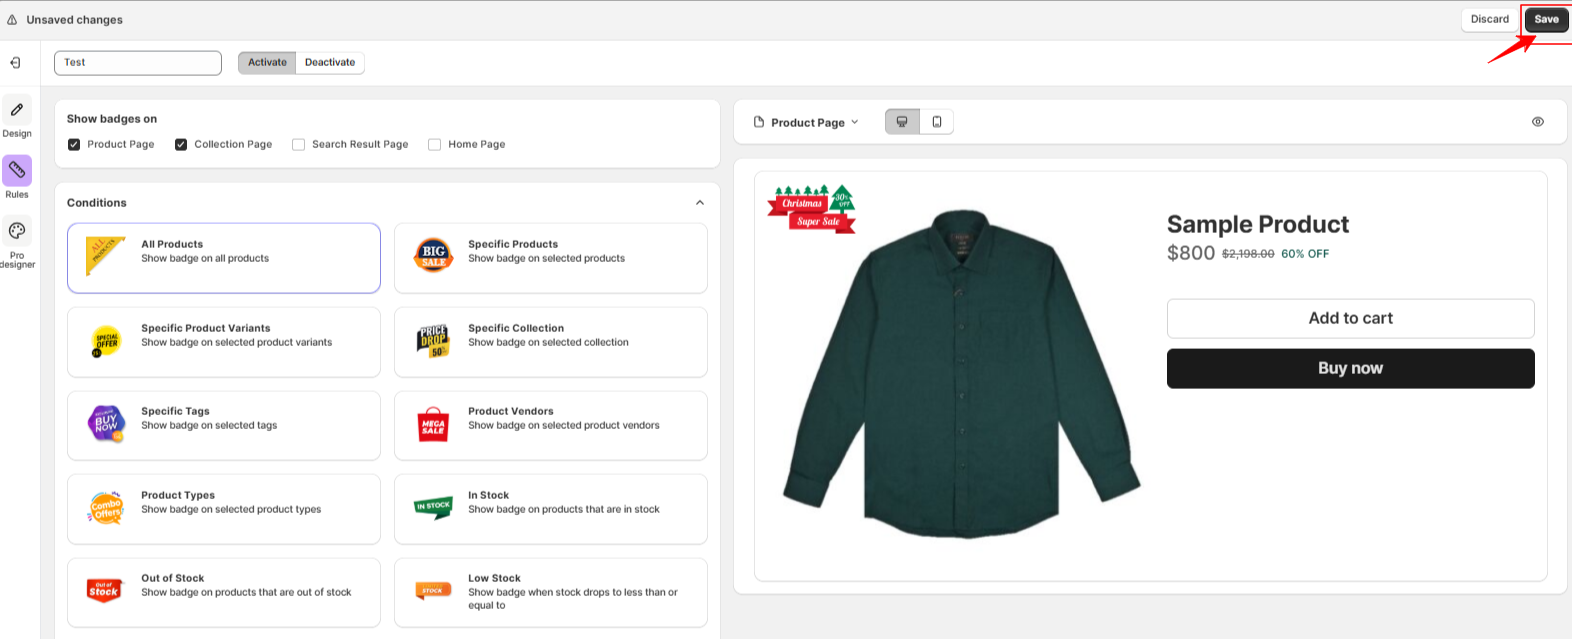This screenshot has height=639, width=1572.
Task: Click the Discard button
Action: (1489, 19)
